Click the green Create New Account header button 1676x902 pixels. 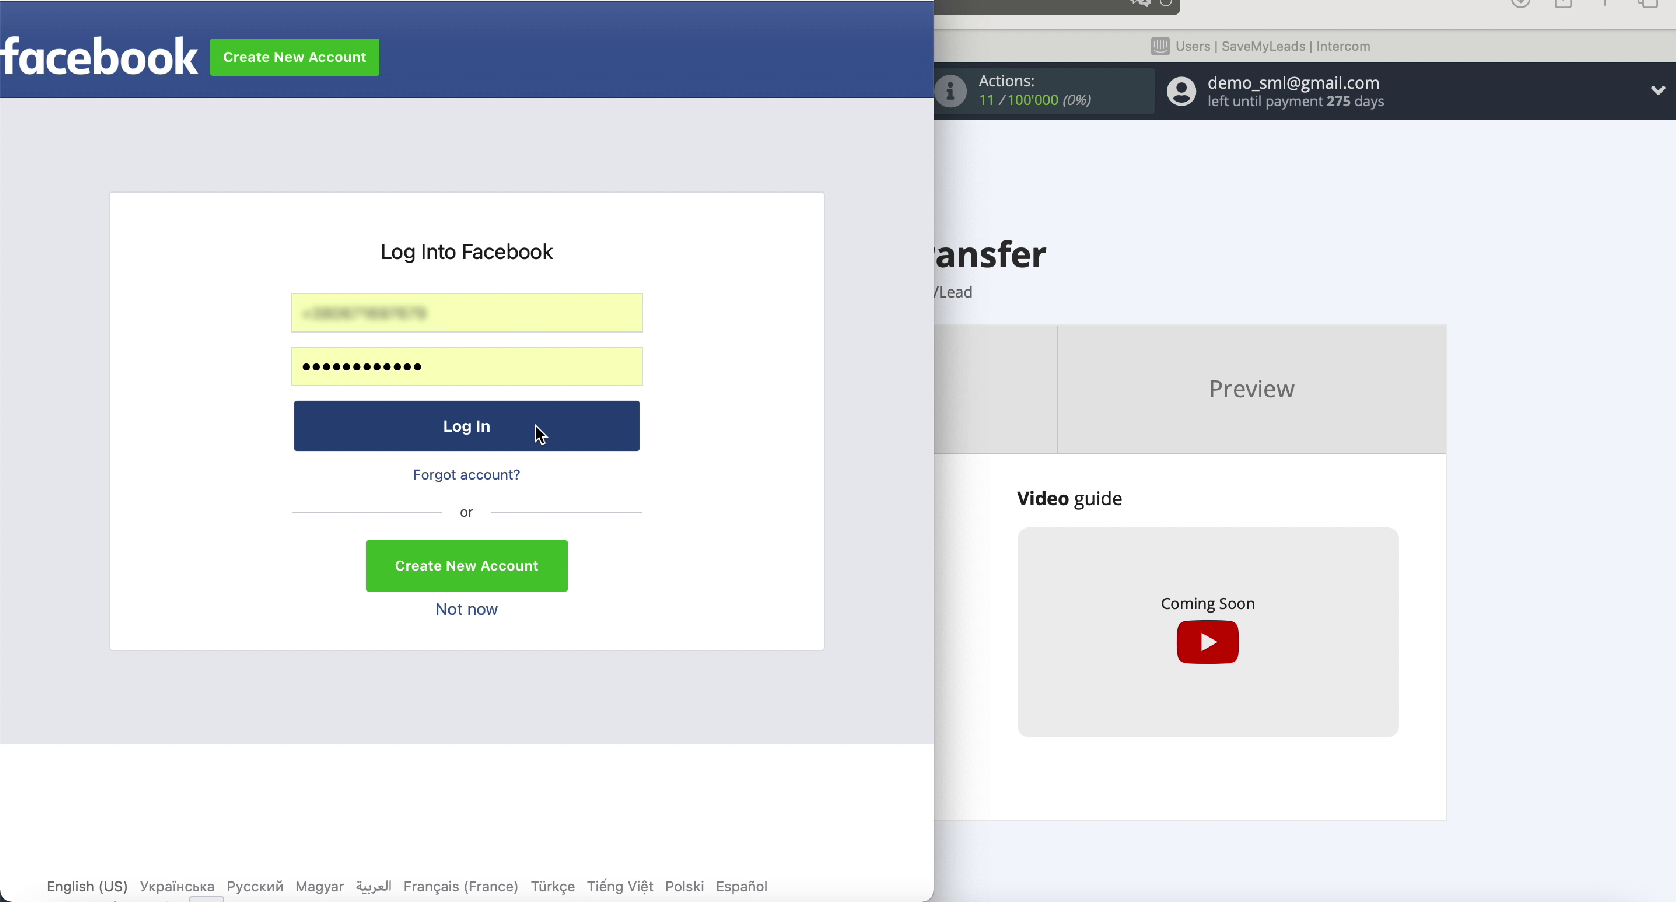tap(294, 57)
